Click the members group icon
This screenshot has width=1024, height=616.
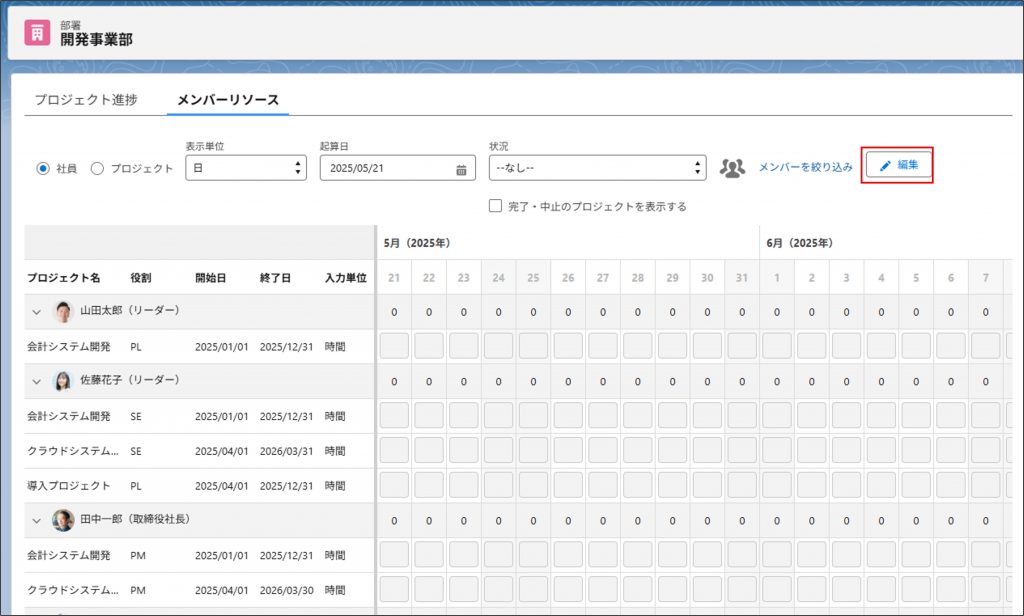click(x=733, y=168)
